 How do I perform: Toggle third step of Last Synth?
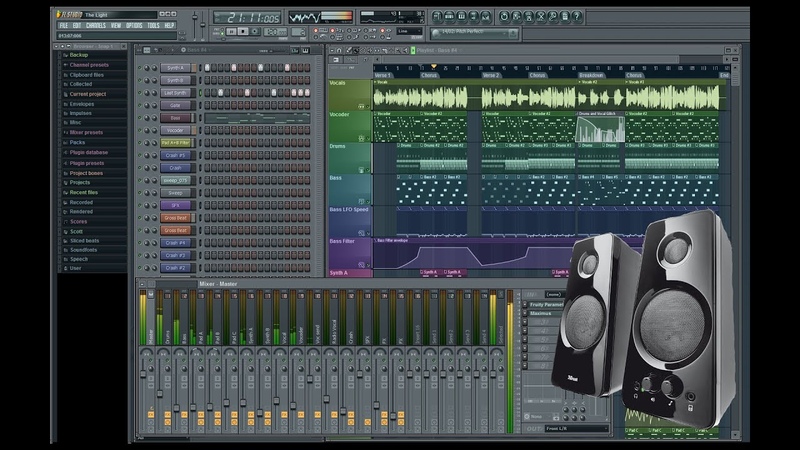coord(221,93)
